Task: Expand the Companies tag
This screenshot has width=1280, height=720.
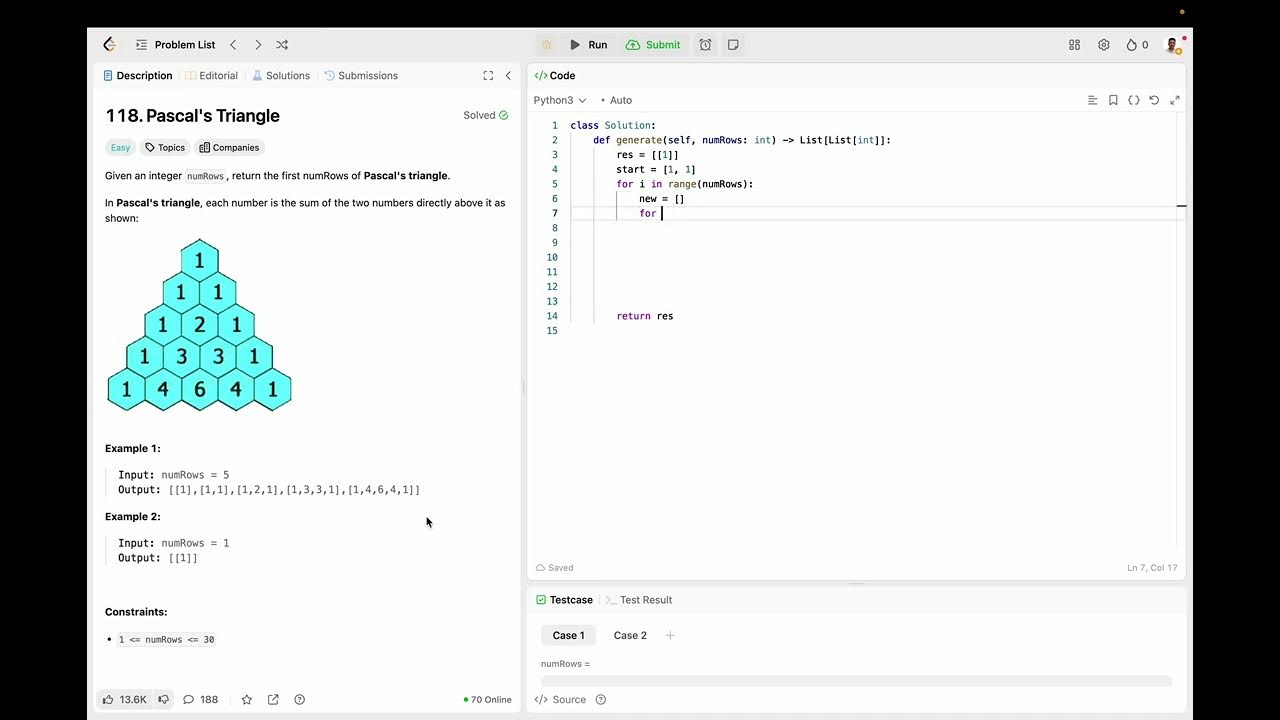Action: coord(229,148)
